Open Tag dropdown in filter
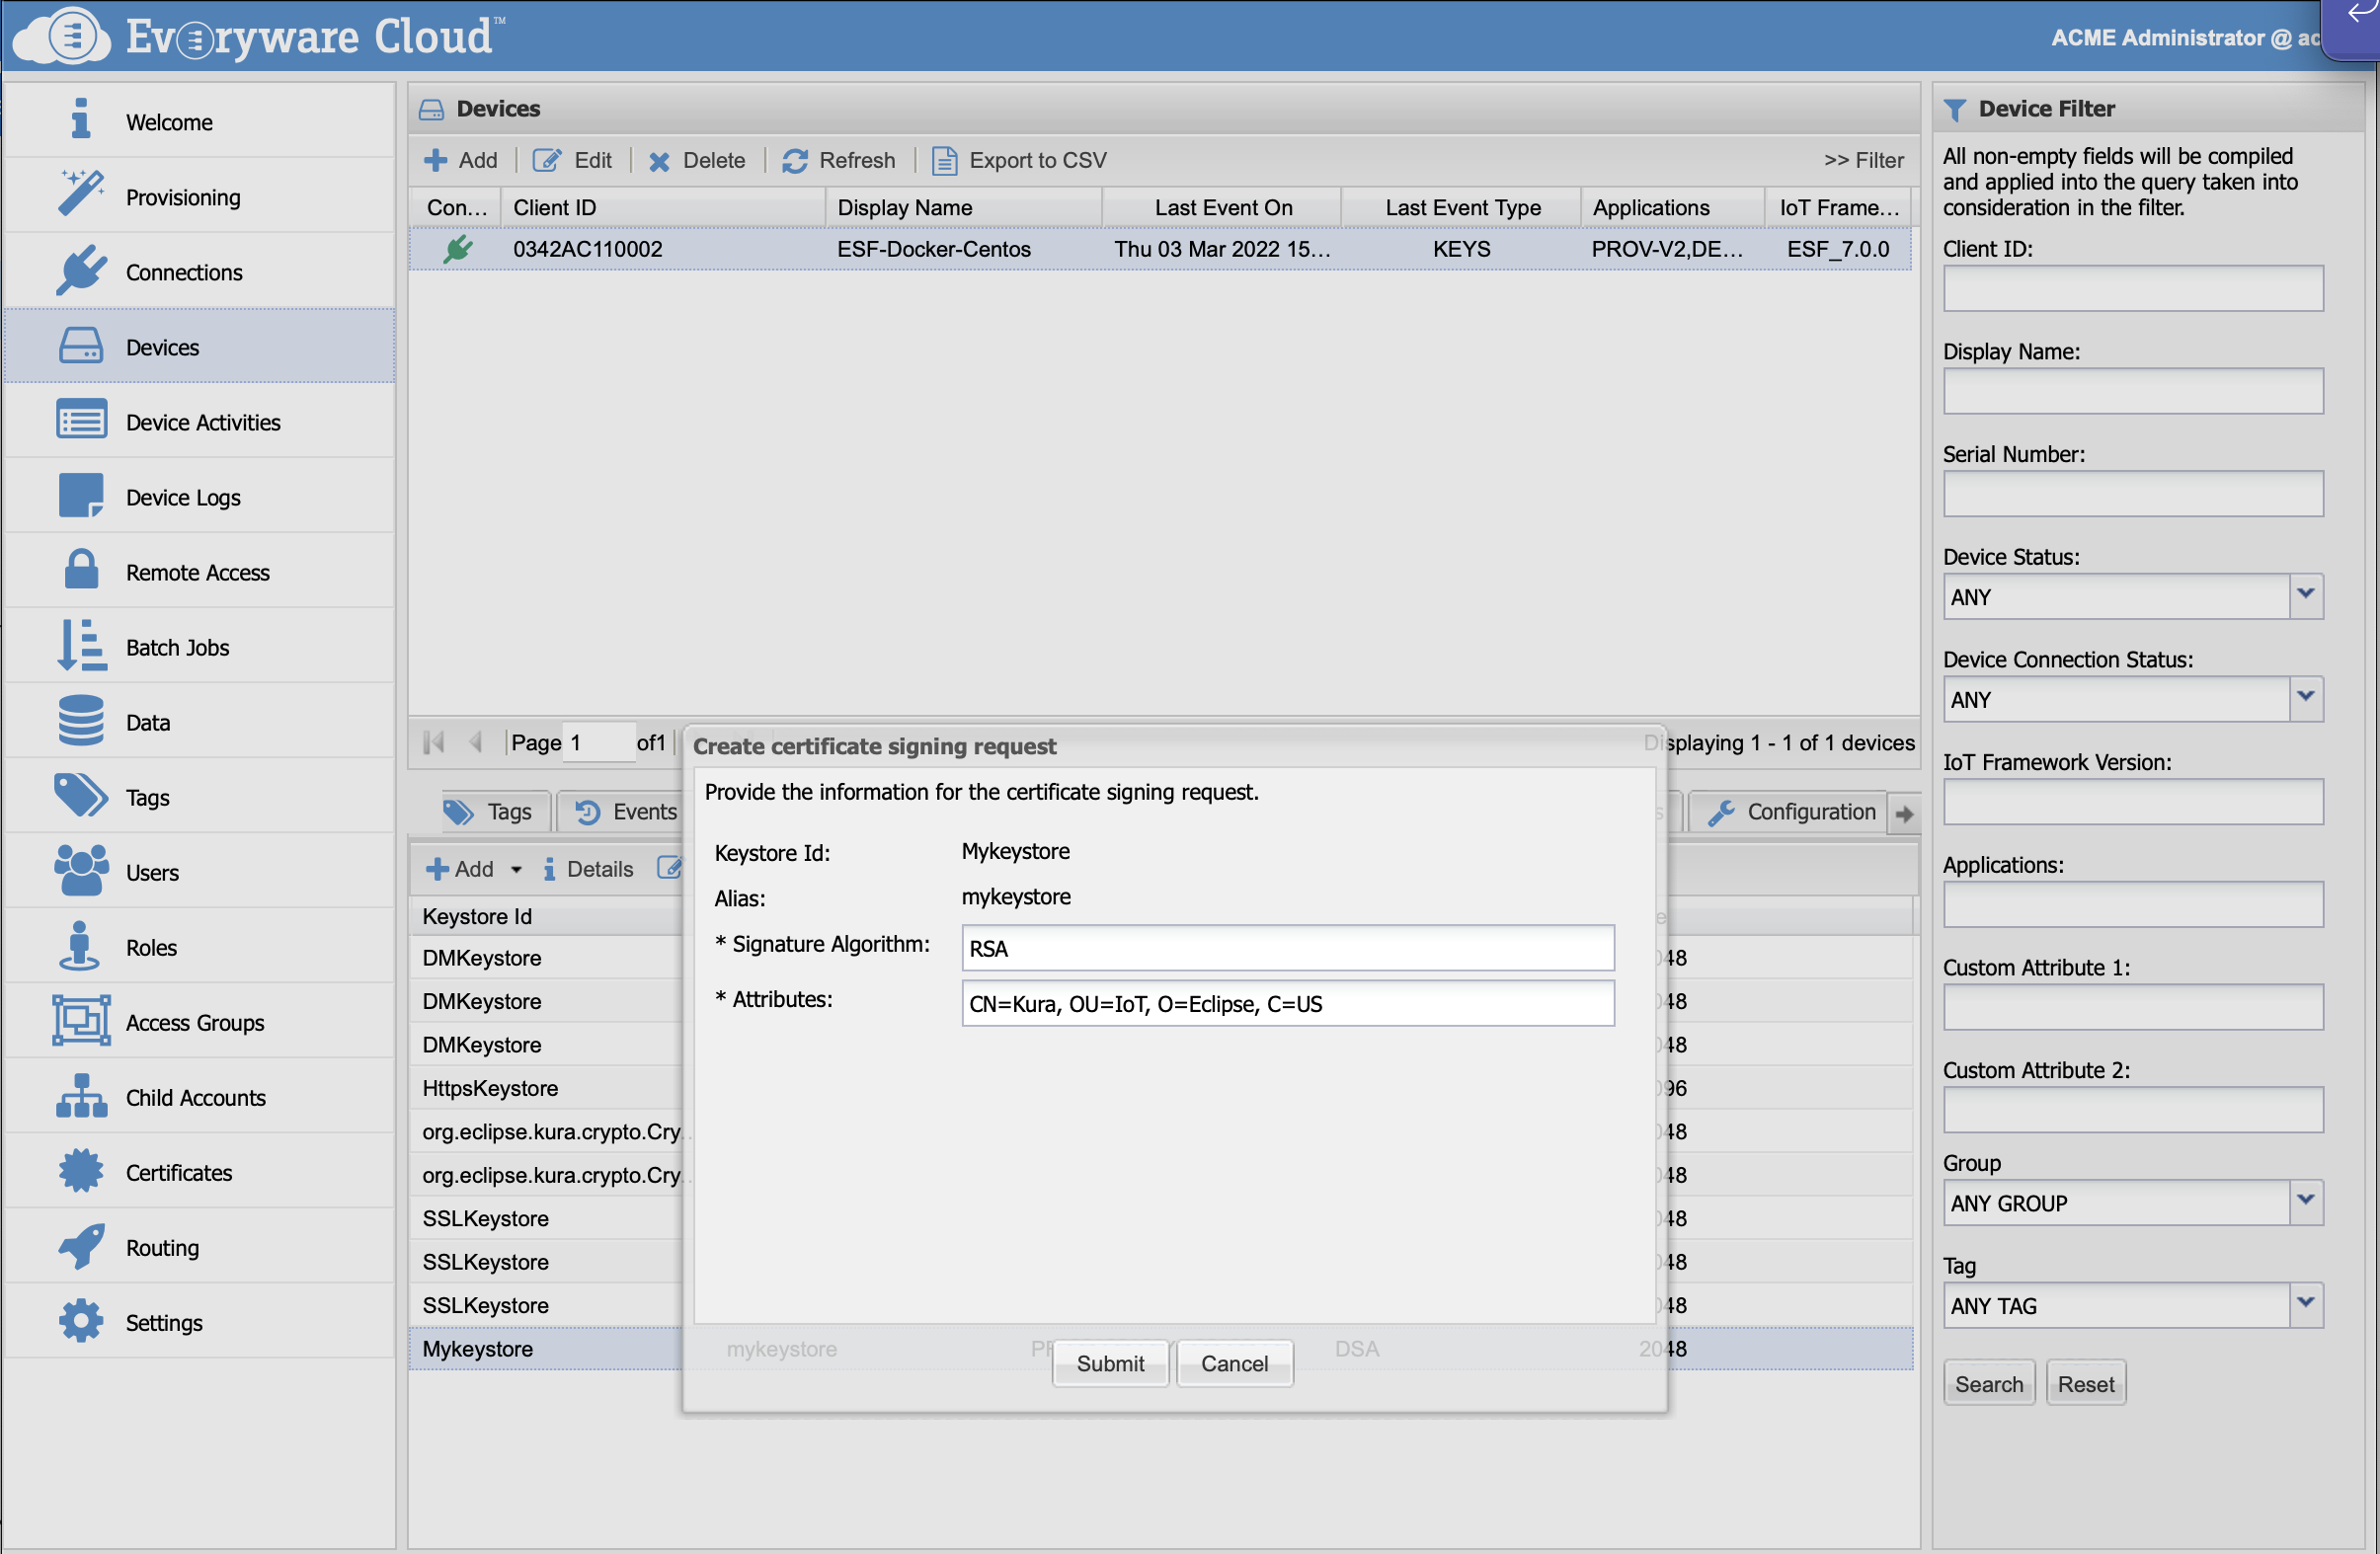The width and height of the screenshot is (2380, 1554). click(x=2305, y=1305)
